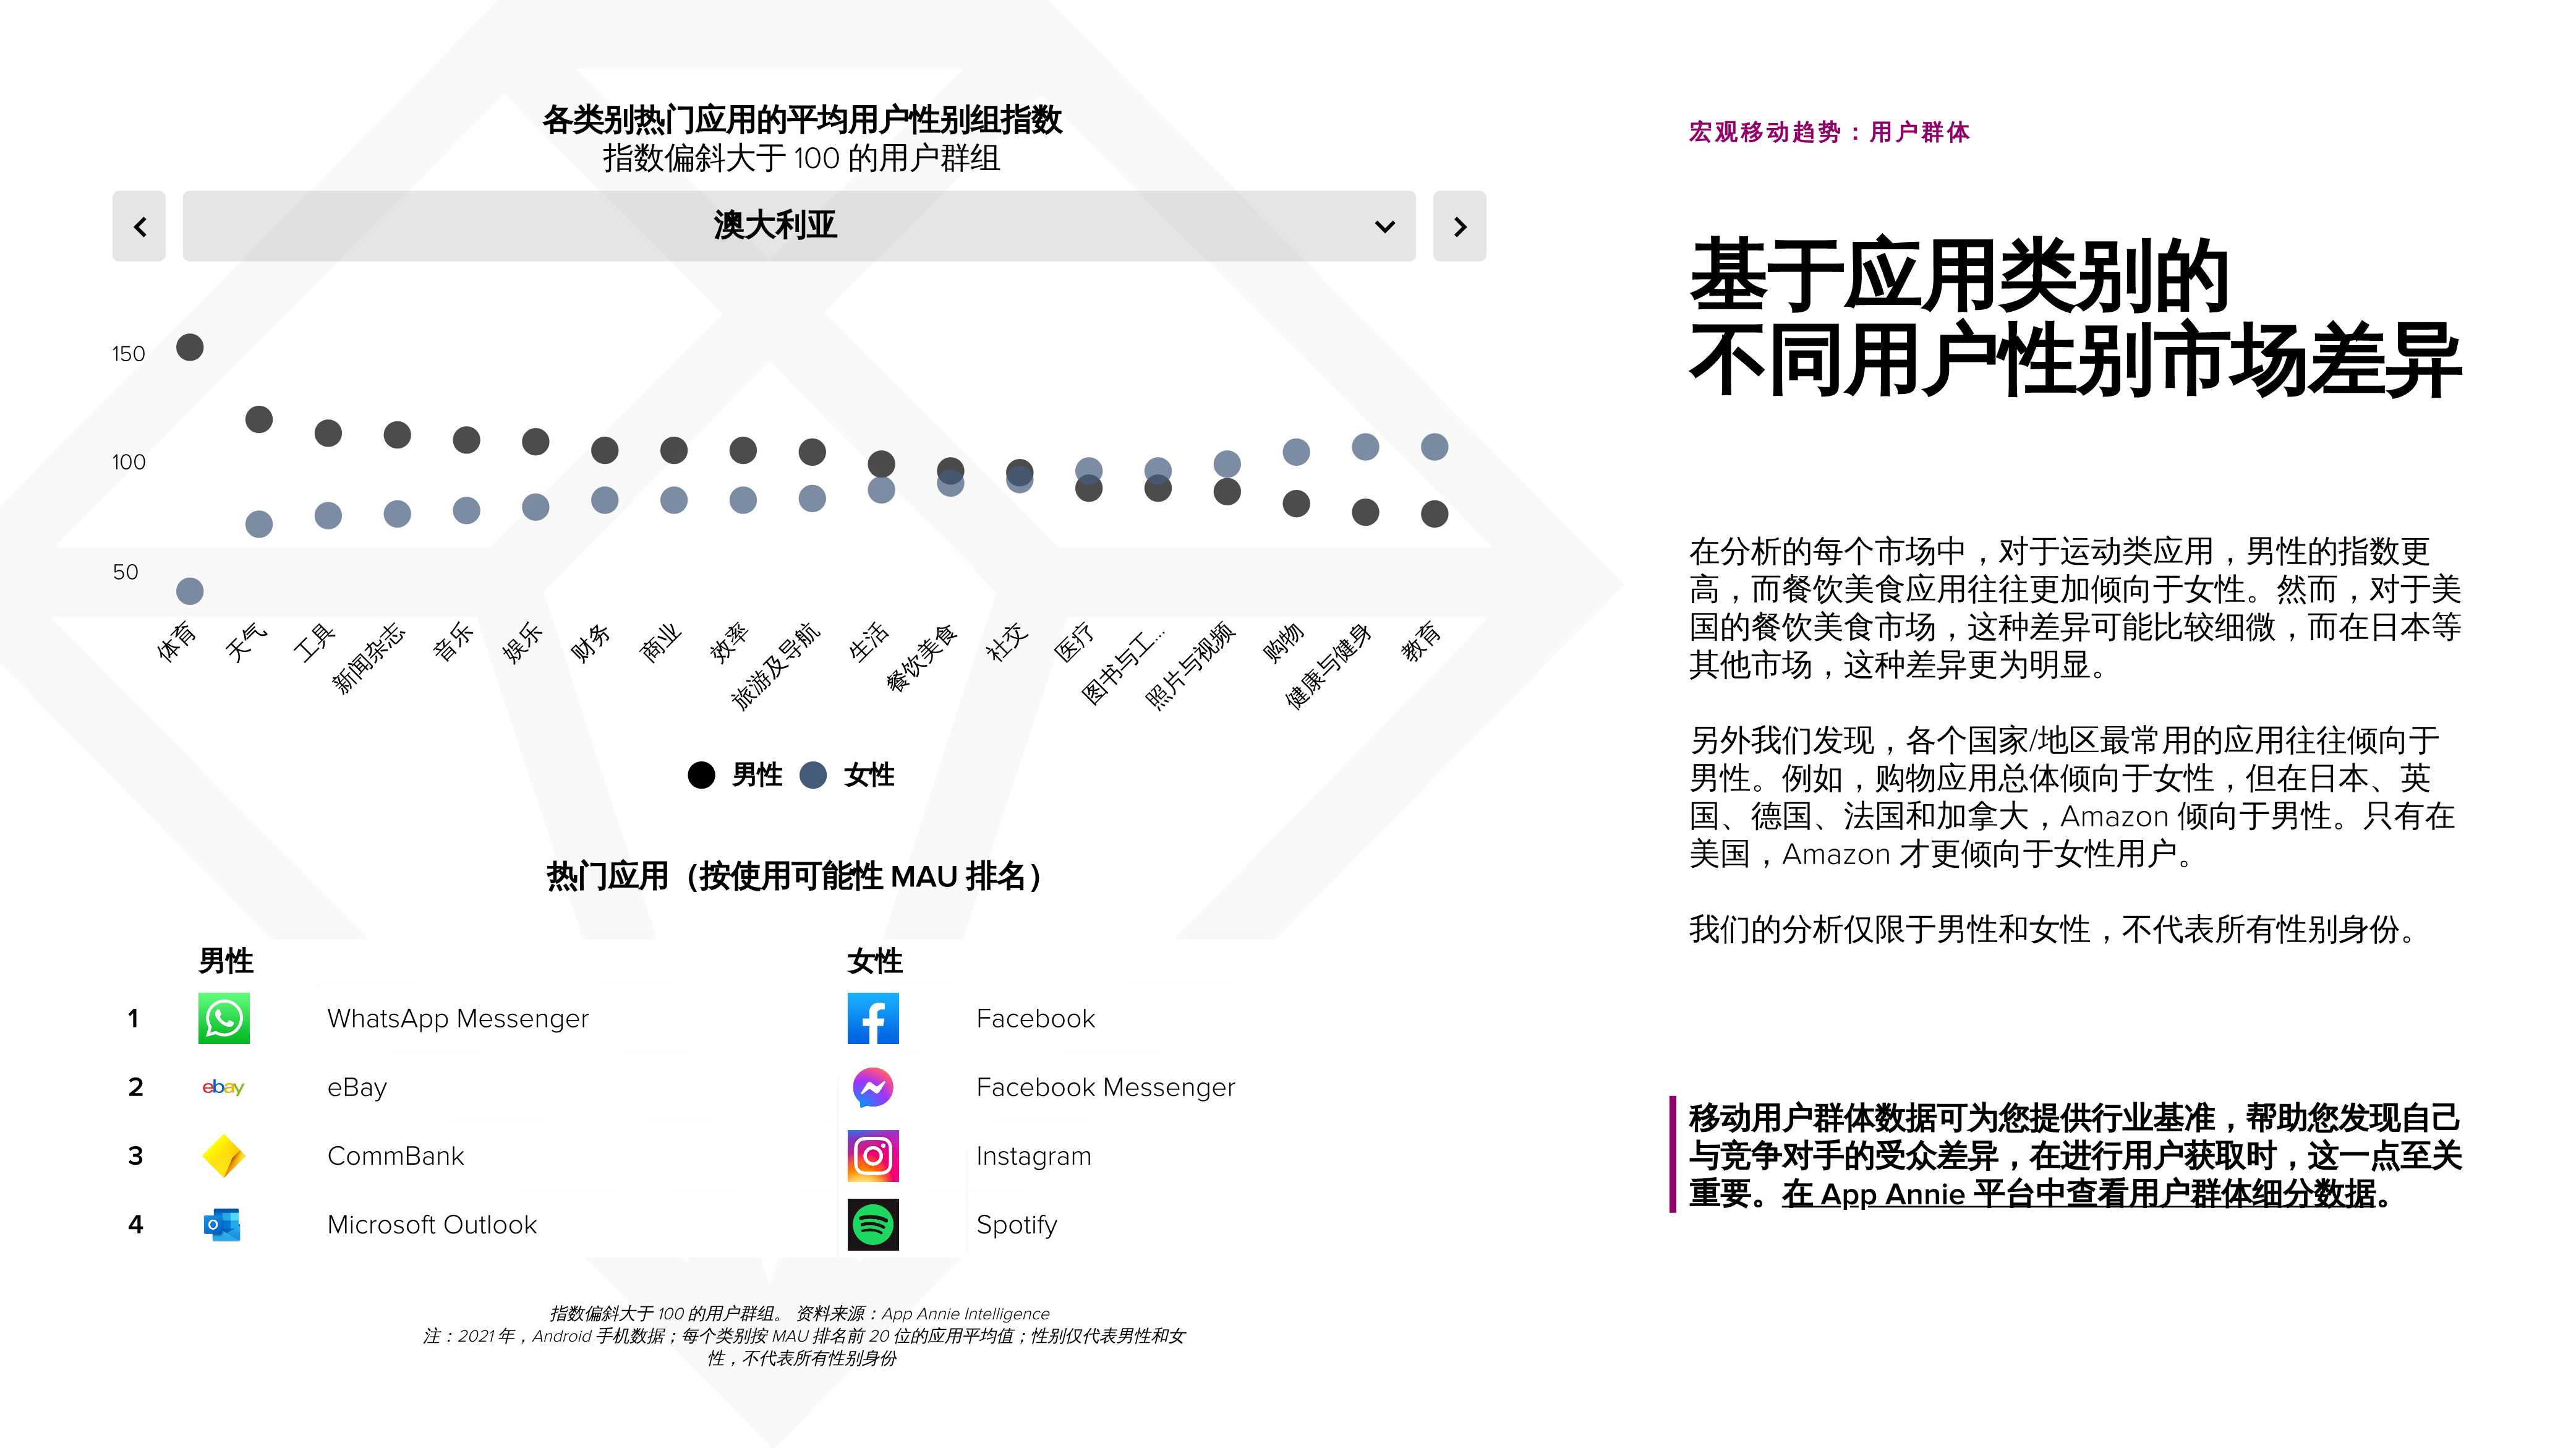Click the Instagram app icon

(873, 1156)
